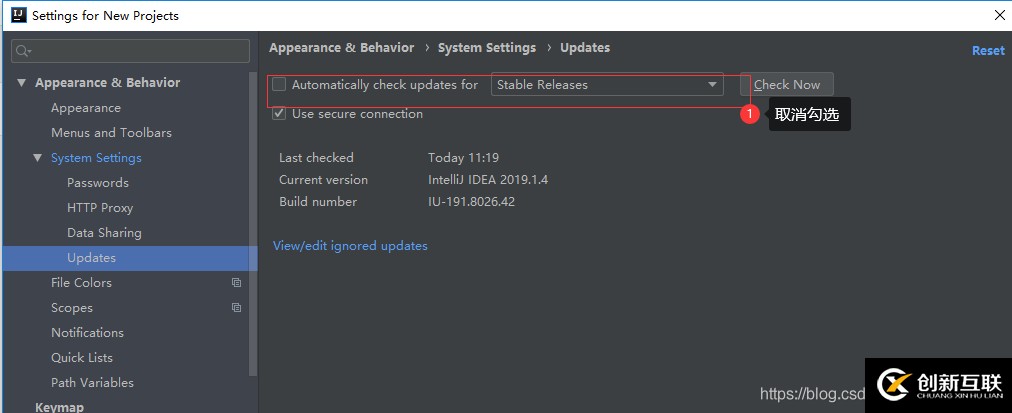
Task: Collapse the System Settings tree node
Action: [37, 158]
